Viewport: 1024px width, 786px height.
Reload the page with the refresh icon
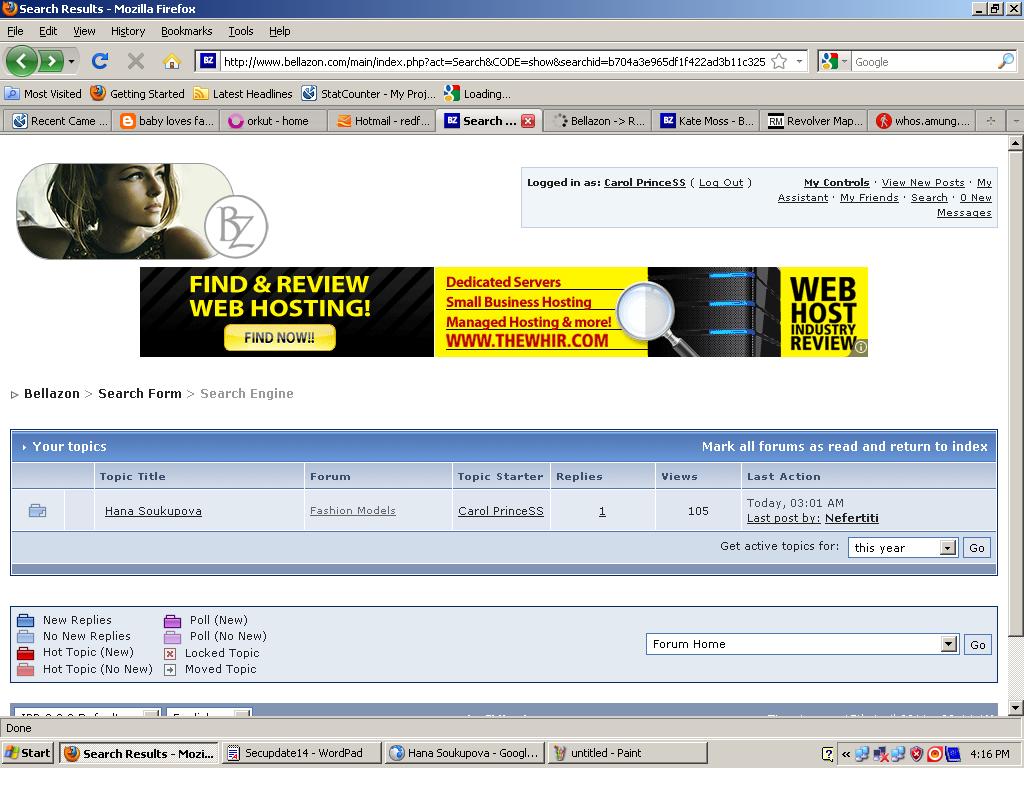pos(100,61)
